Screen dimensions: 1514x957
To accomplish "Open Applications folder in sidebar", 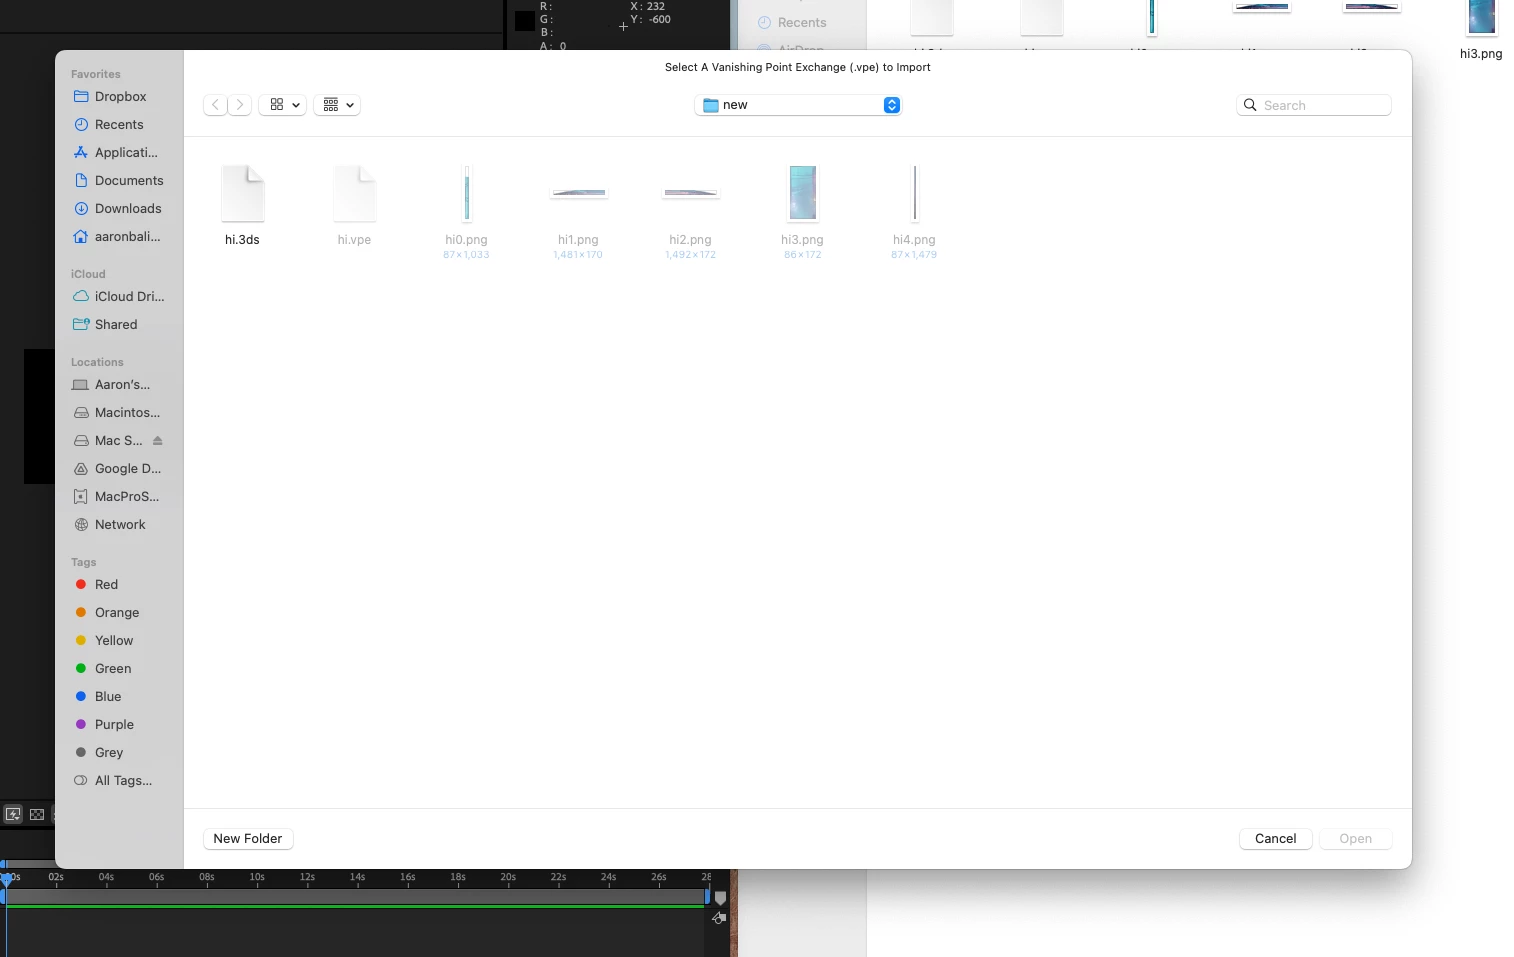I will [116, 153].
